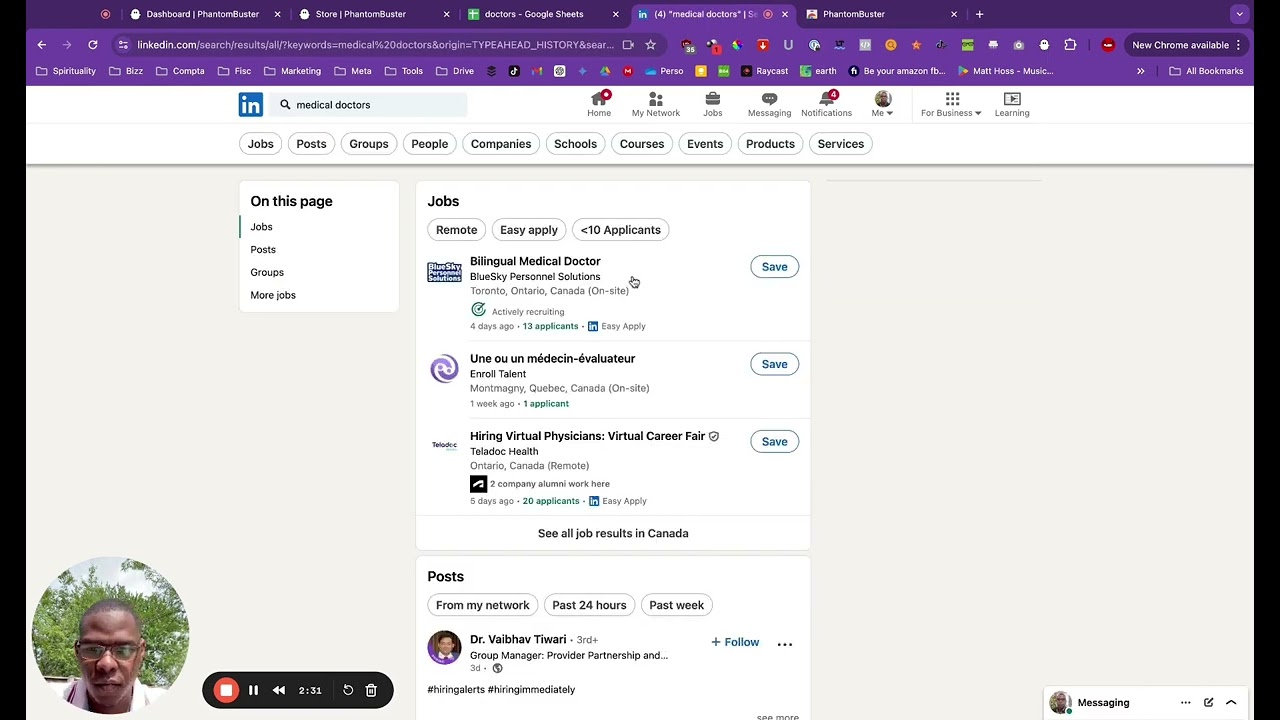
Task: Filter results by Products
Action: pyautogui.click(x=770, y=144)
